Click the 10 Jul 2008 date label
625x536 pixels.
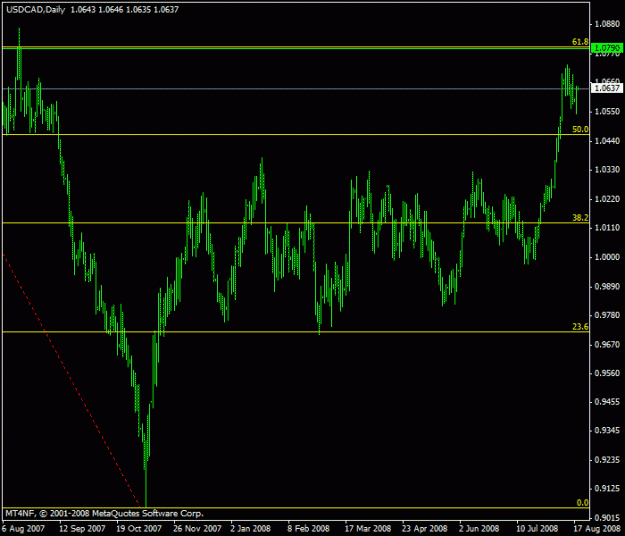537,529
